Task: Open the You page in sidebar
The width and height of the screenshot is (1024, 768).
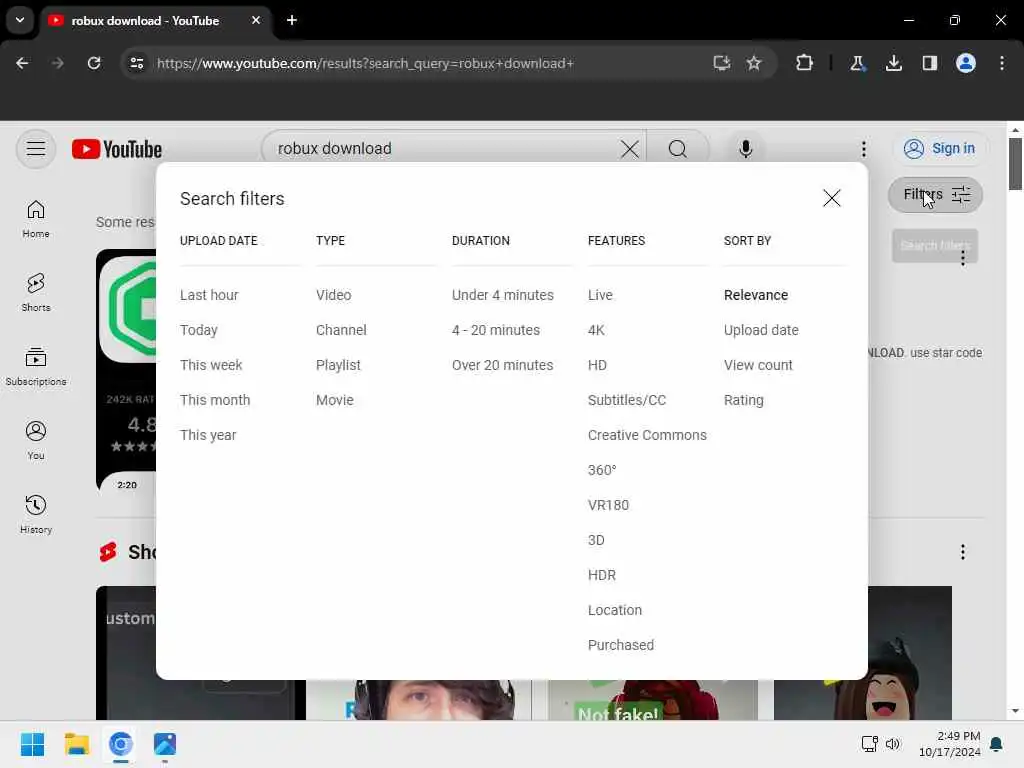Action: coord(36,441)
